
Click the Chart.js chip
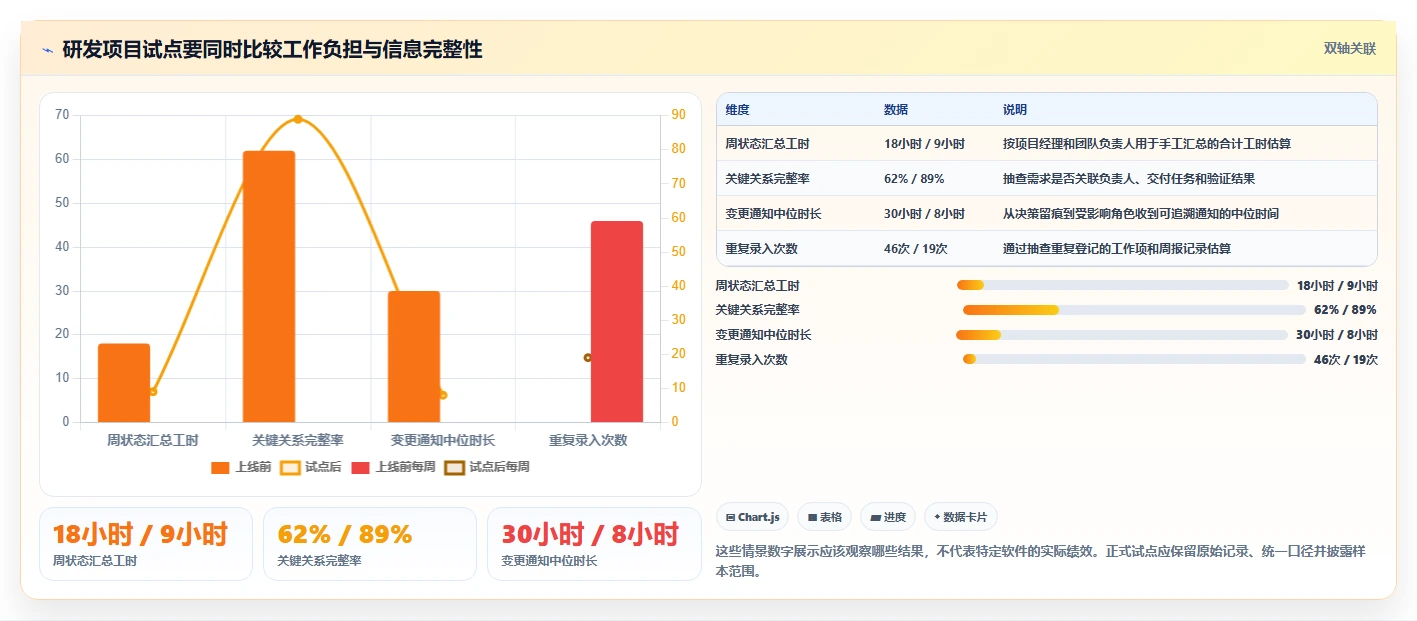click(x=752, y=517)
